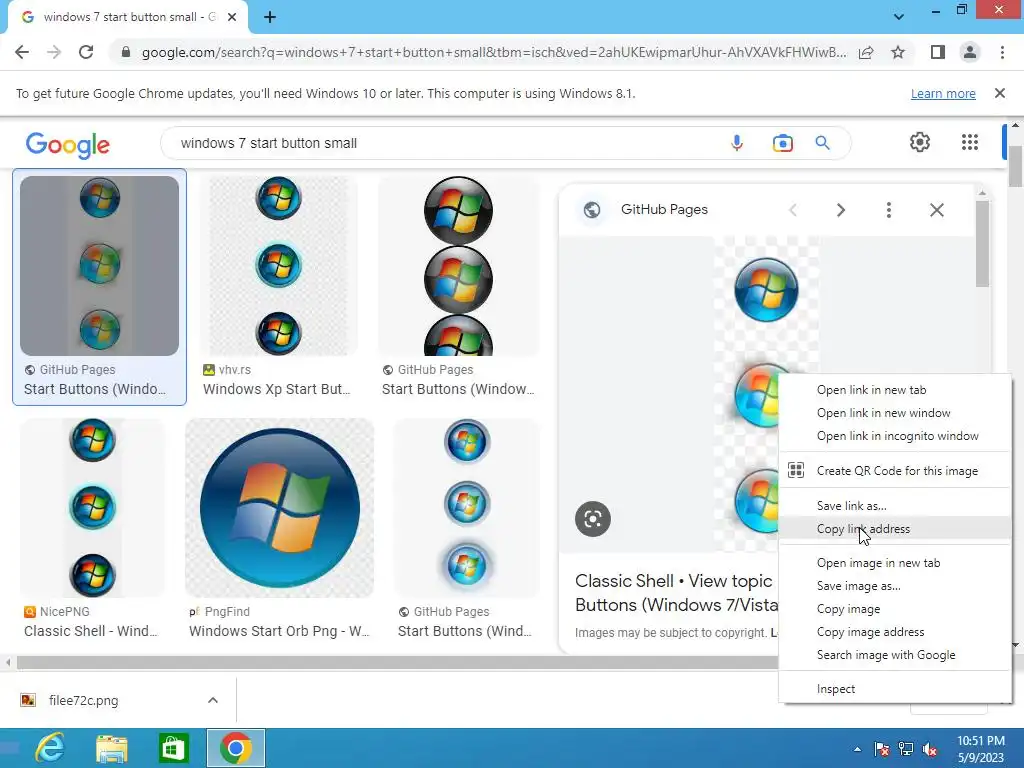The image size is (1024, 768).
Task: Open the Chrome three-dot menu
Action: 1002,52
